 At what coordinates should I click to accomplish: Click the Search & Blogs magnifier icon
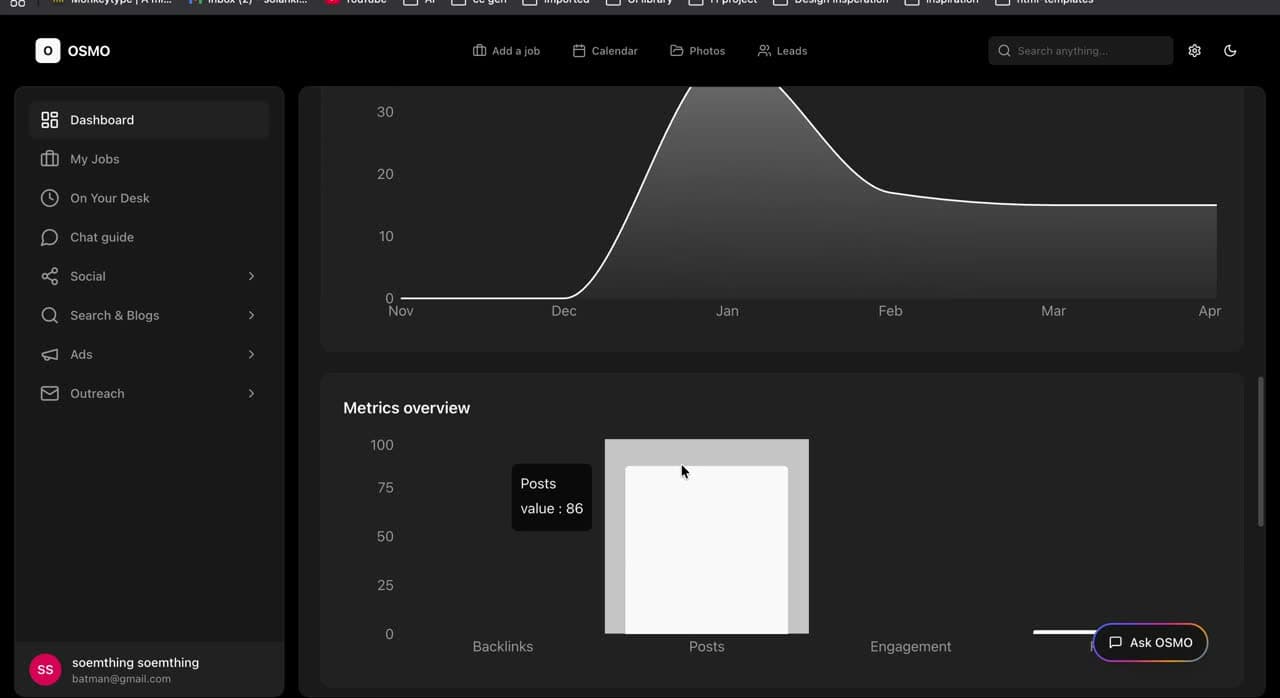coord(49,315)
